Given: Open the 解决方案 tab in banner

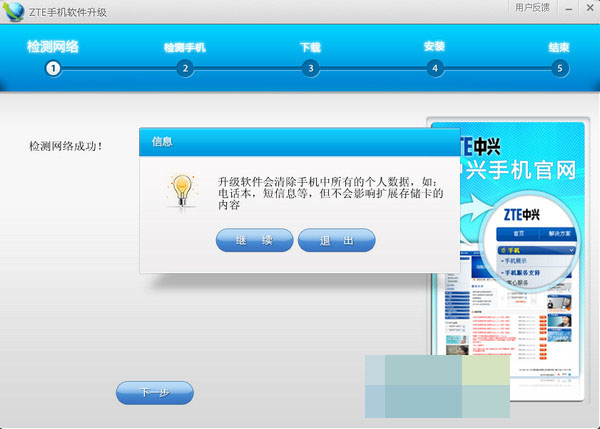Looking at the screenshot, I should (561, 233).
